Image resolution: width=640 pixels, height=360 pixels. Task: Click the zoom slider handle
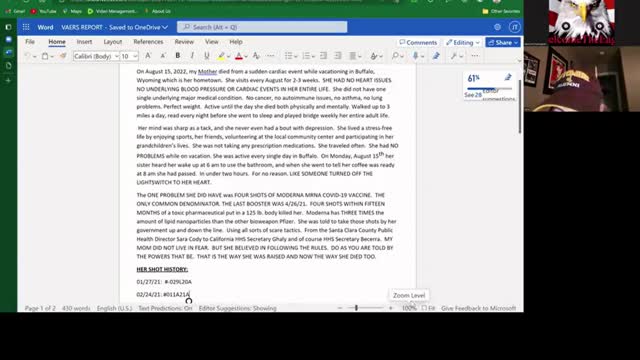click(356, 308)
